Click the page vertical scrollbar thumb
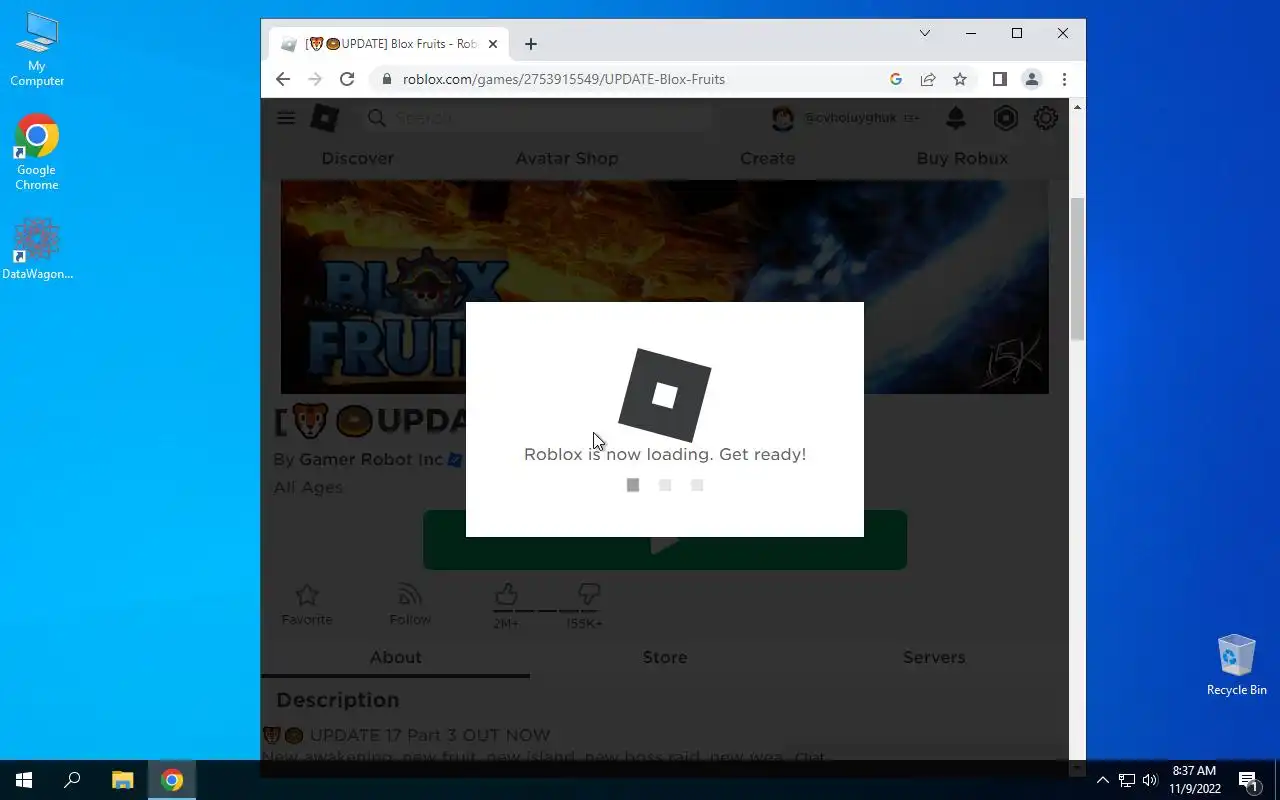The image size is (1280, 800). tap(1077, 270)
